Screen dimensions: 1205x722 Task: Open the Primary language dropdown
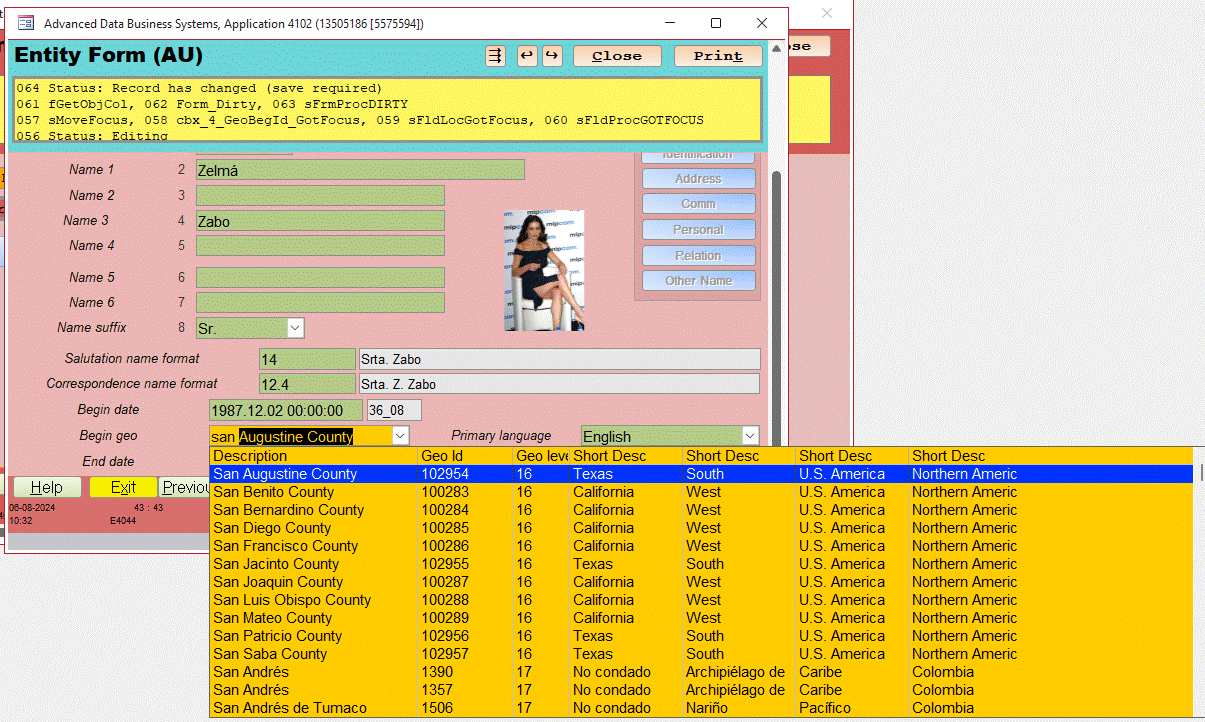click(x=748, y=435)
